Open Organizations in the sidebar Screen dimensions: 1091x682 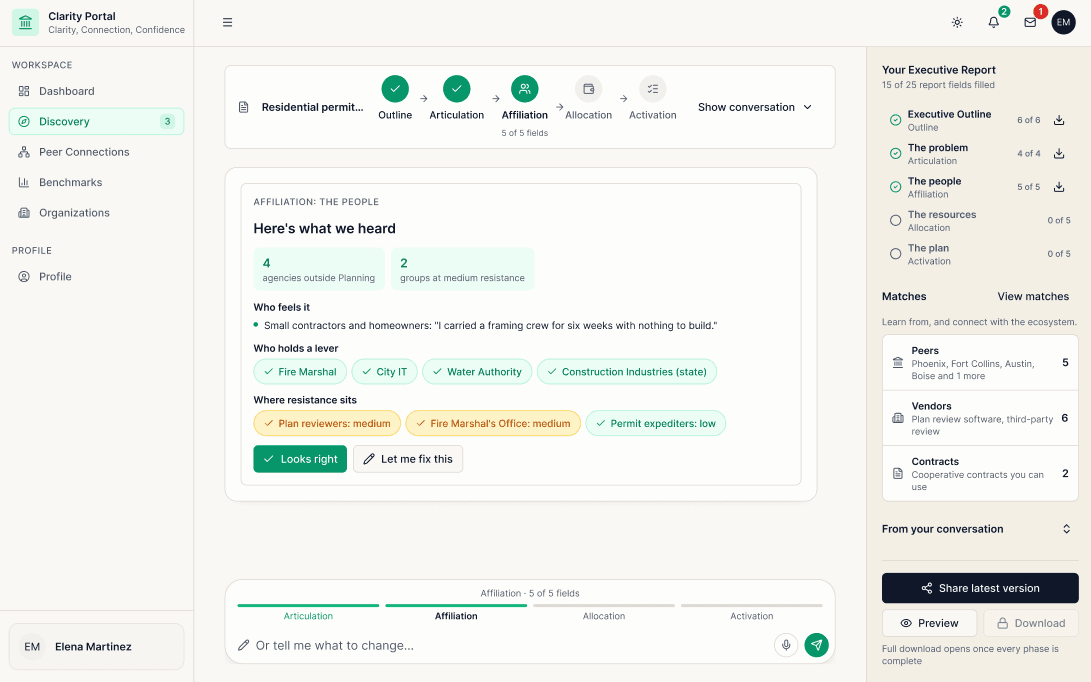(x=97, y=213)
